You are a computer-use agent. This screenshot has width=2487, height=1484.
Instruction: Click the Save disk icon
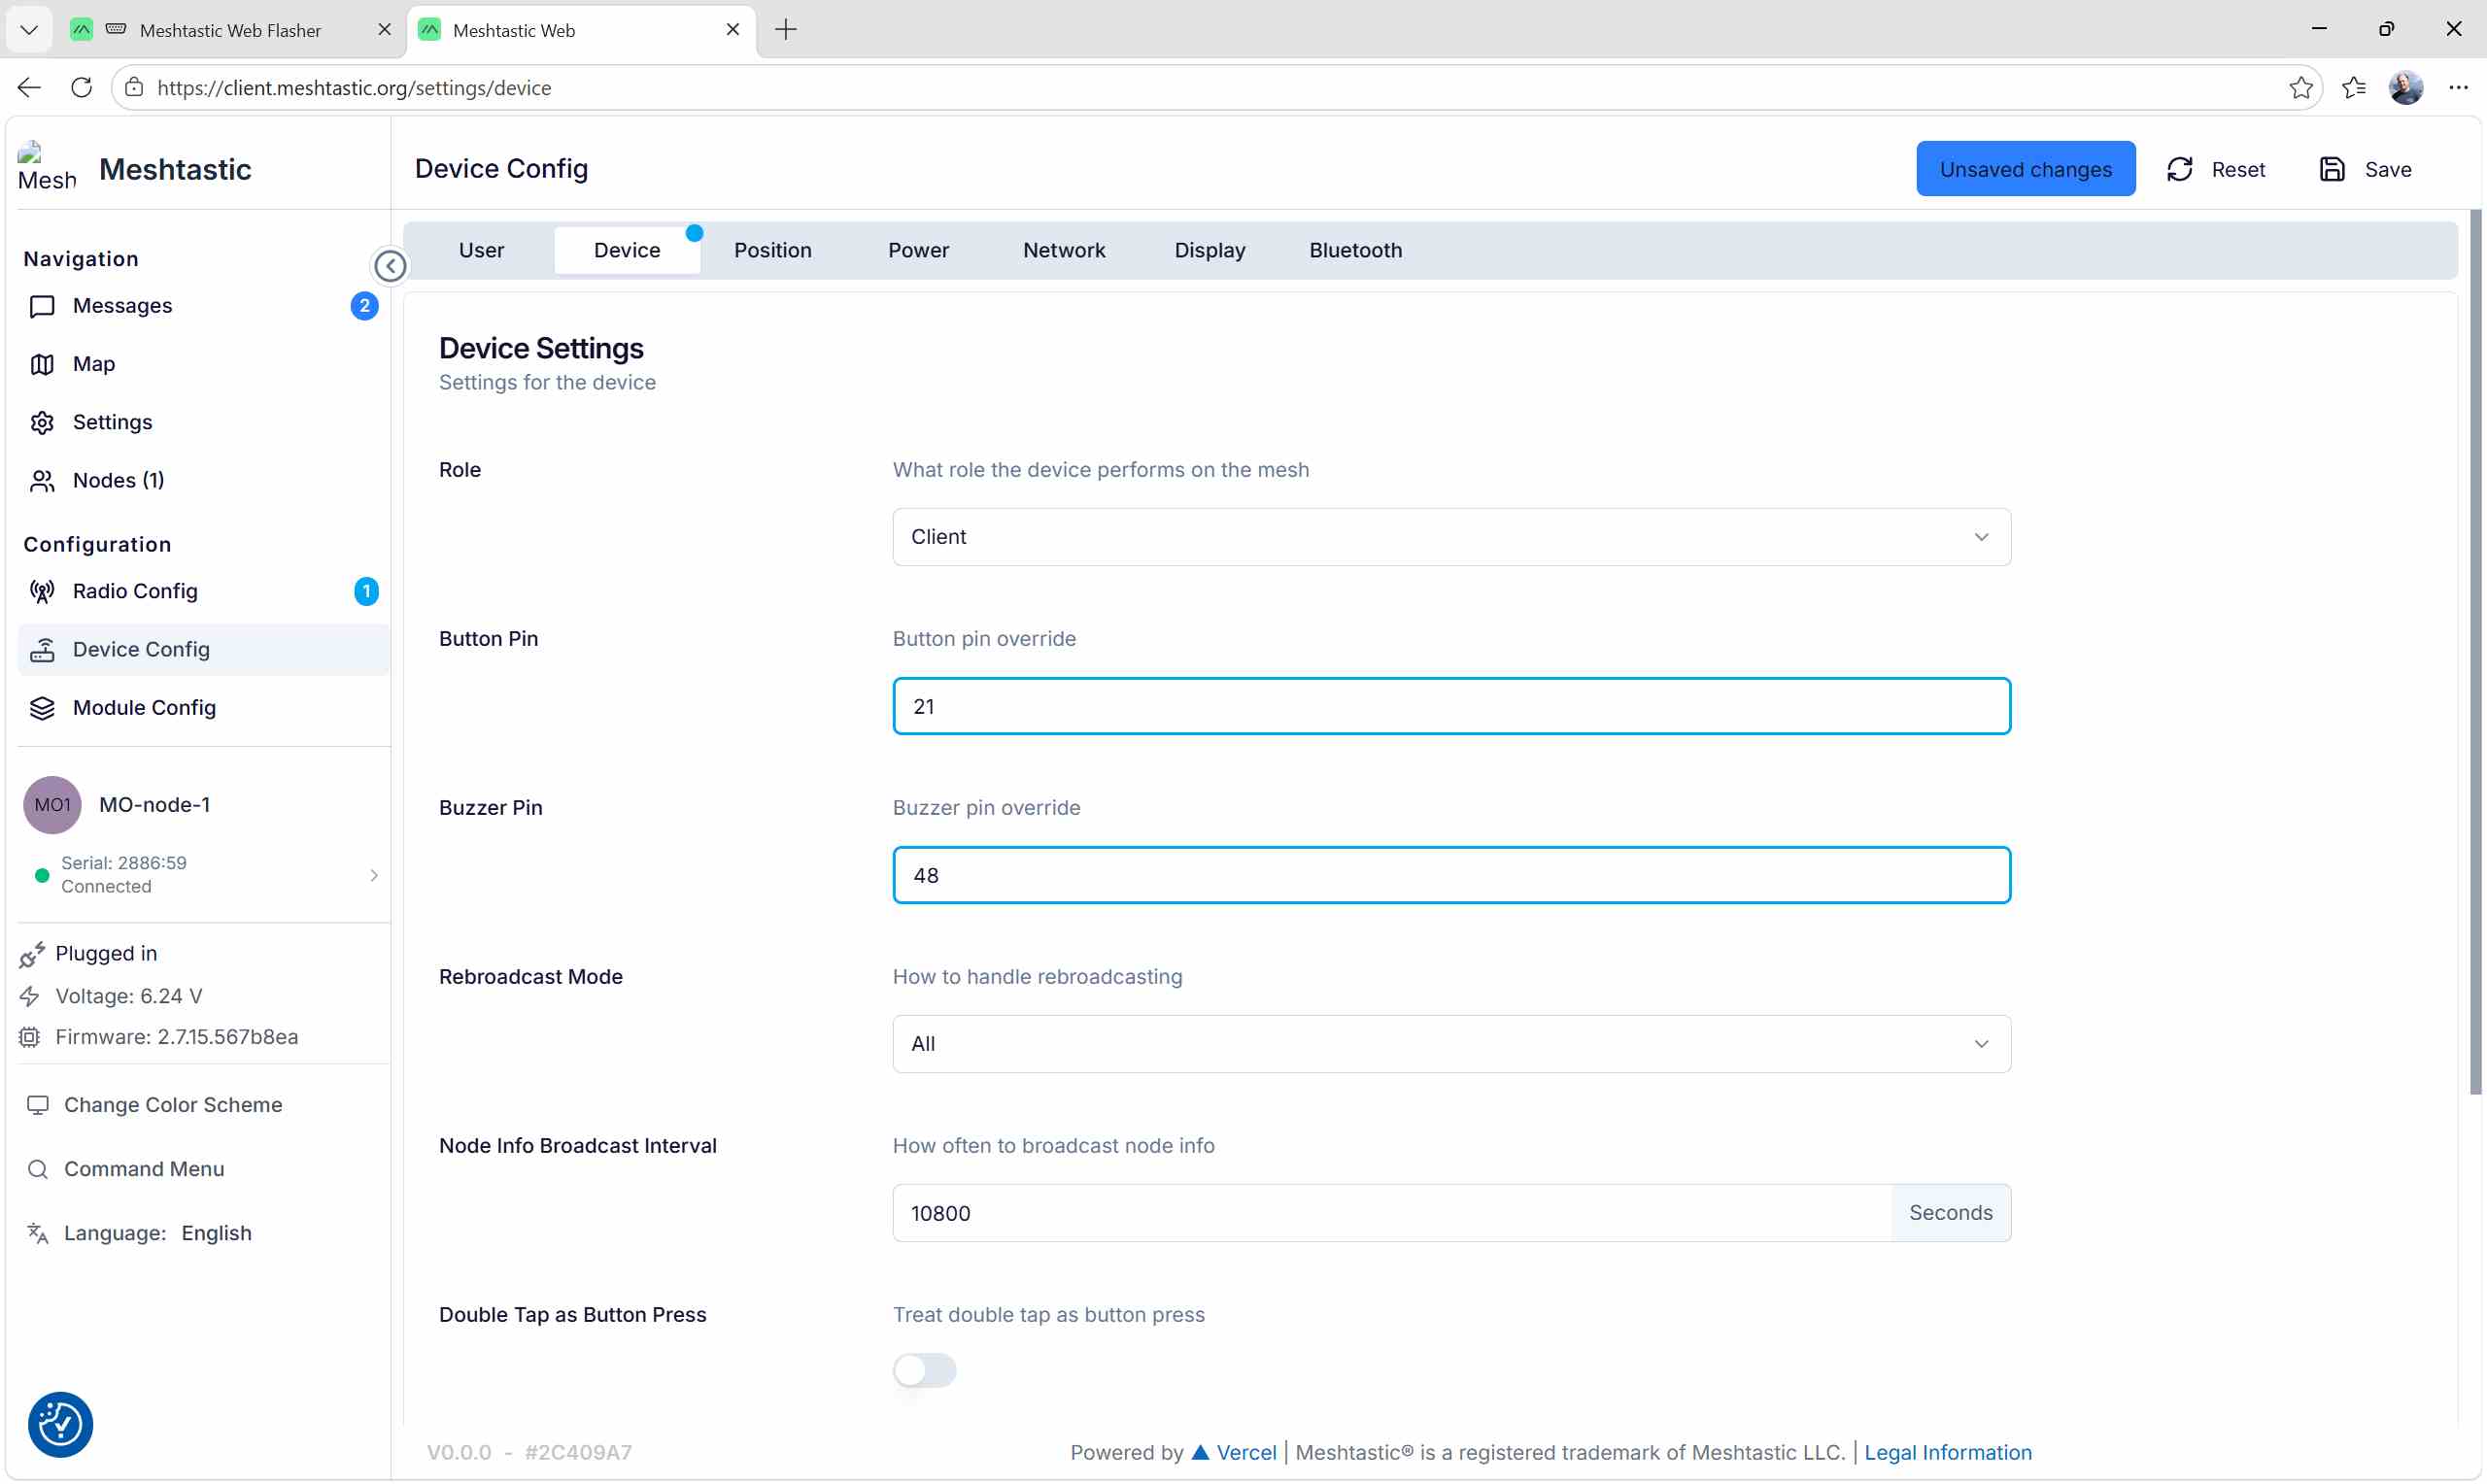(x=2331, y=169)
